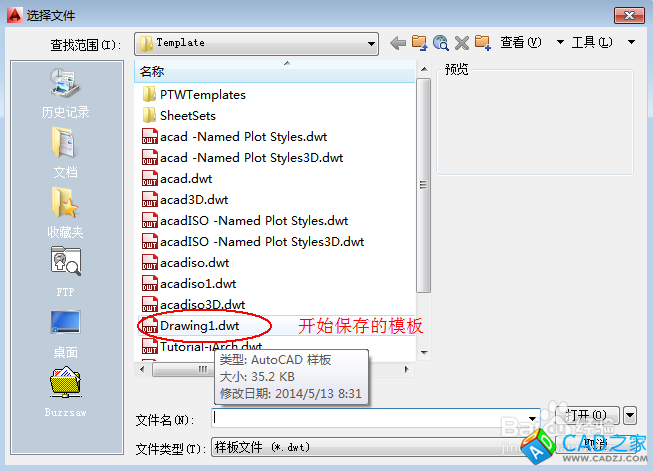Open the 收藏夹 favorites location

click(x=65, y=213)
